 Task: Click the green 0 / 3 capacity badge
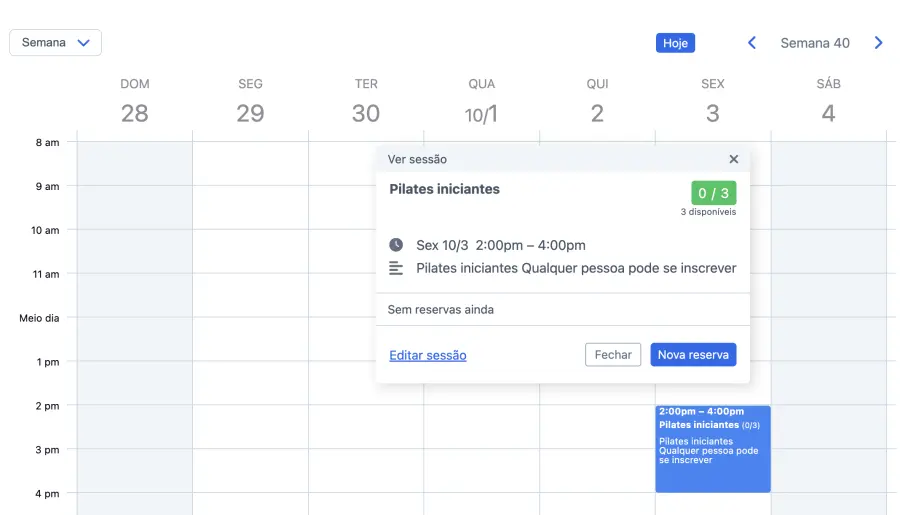pyautogui.click(x=713, y=193)
